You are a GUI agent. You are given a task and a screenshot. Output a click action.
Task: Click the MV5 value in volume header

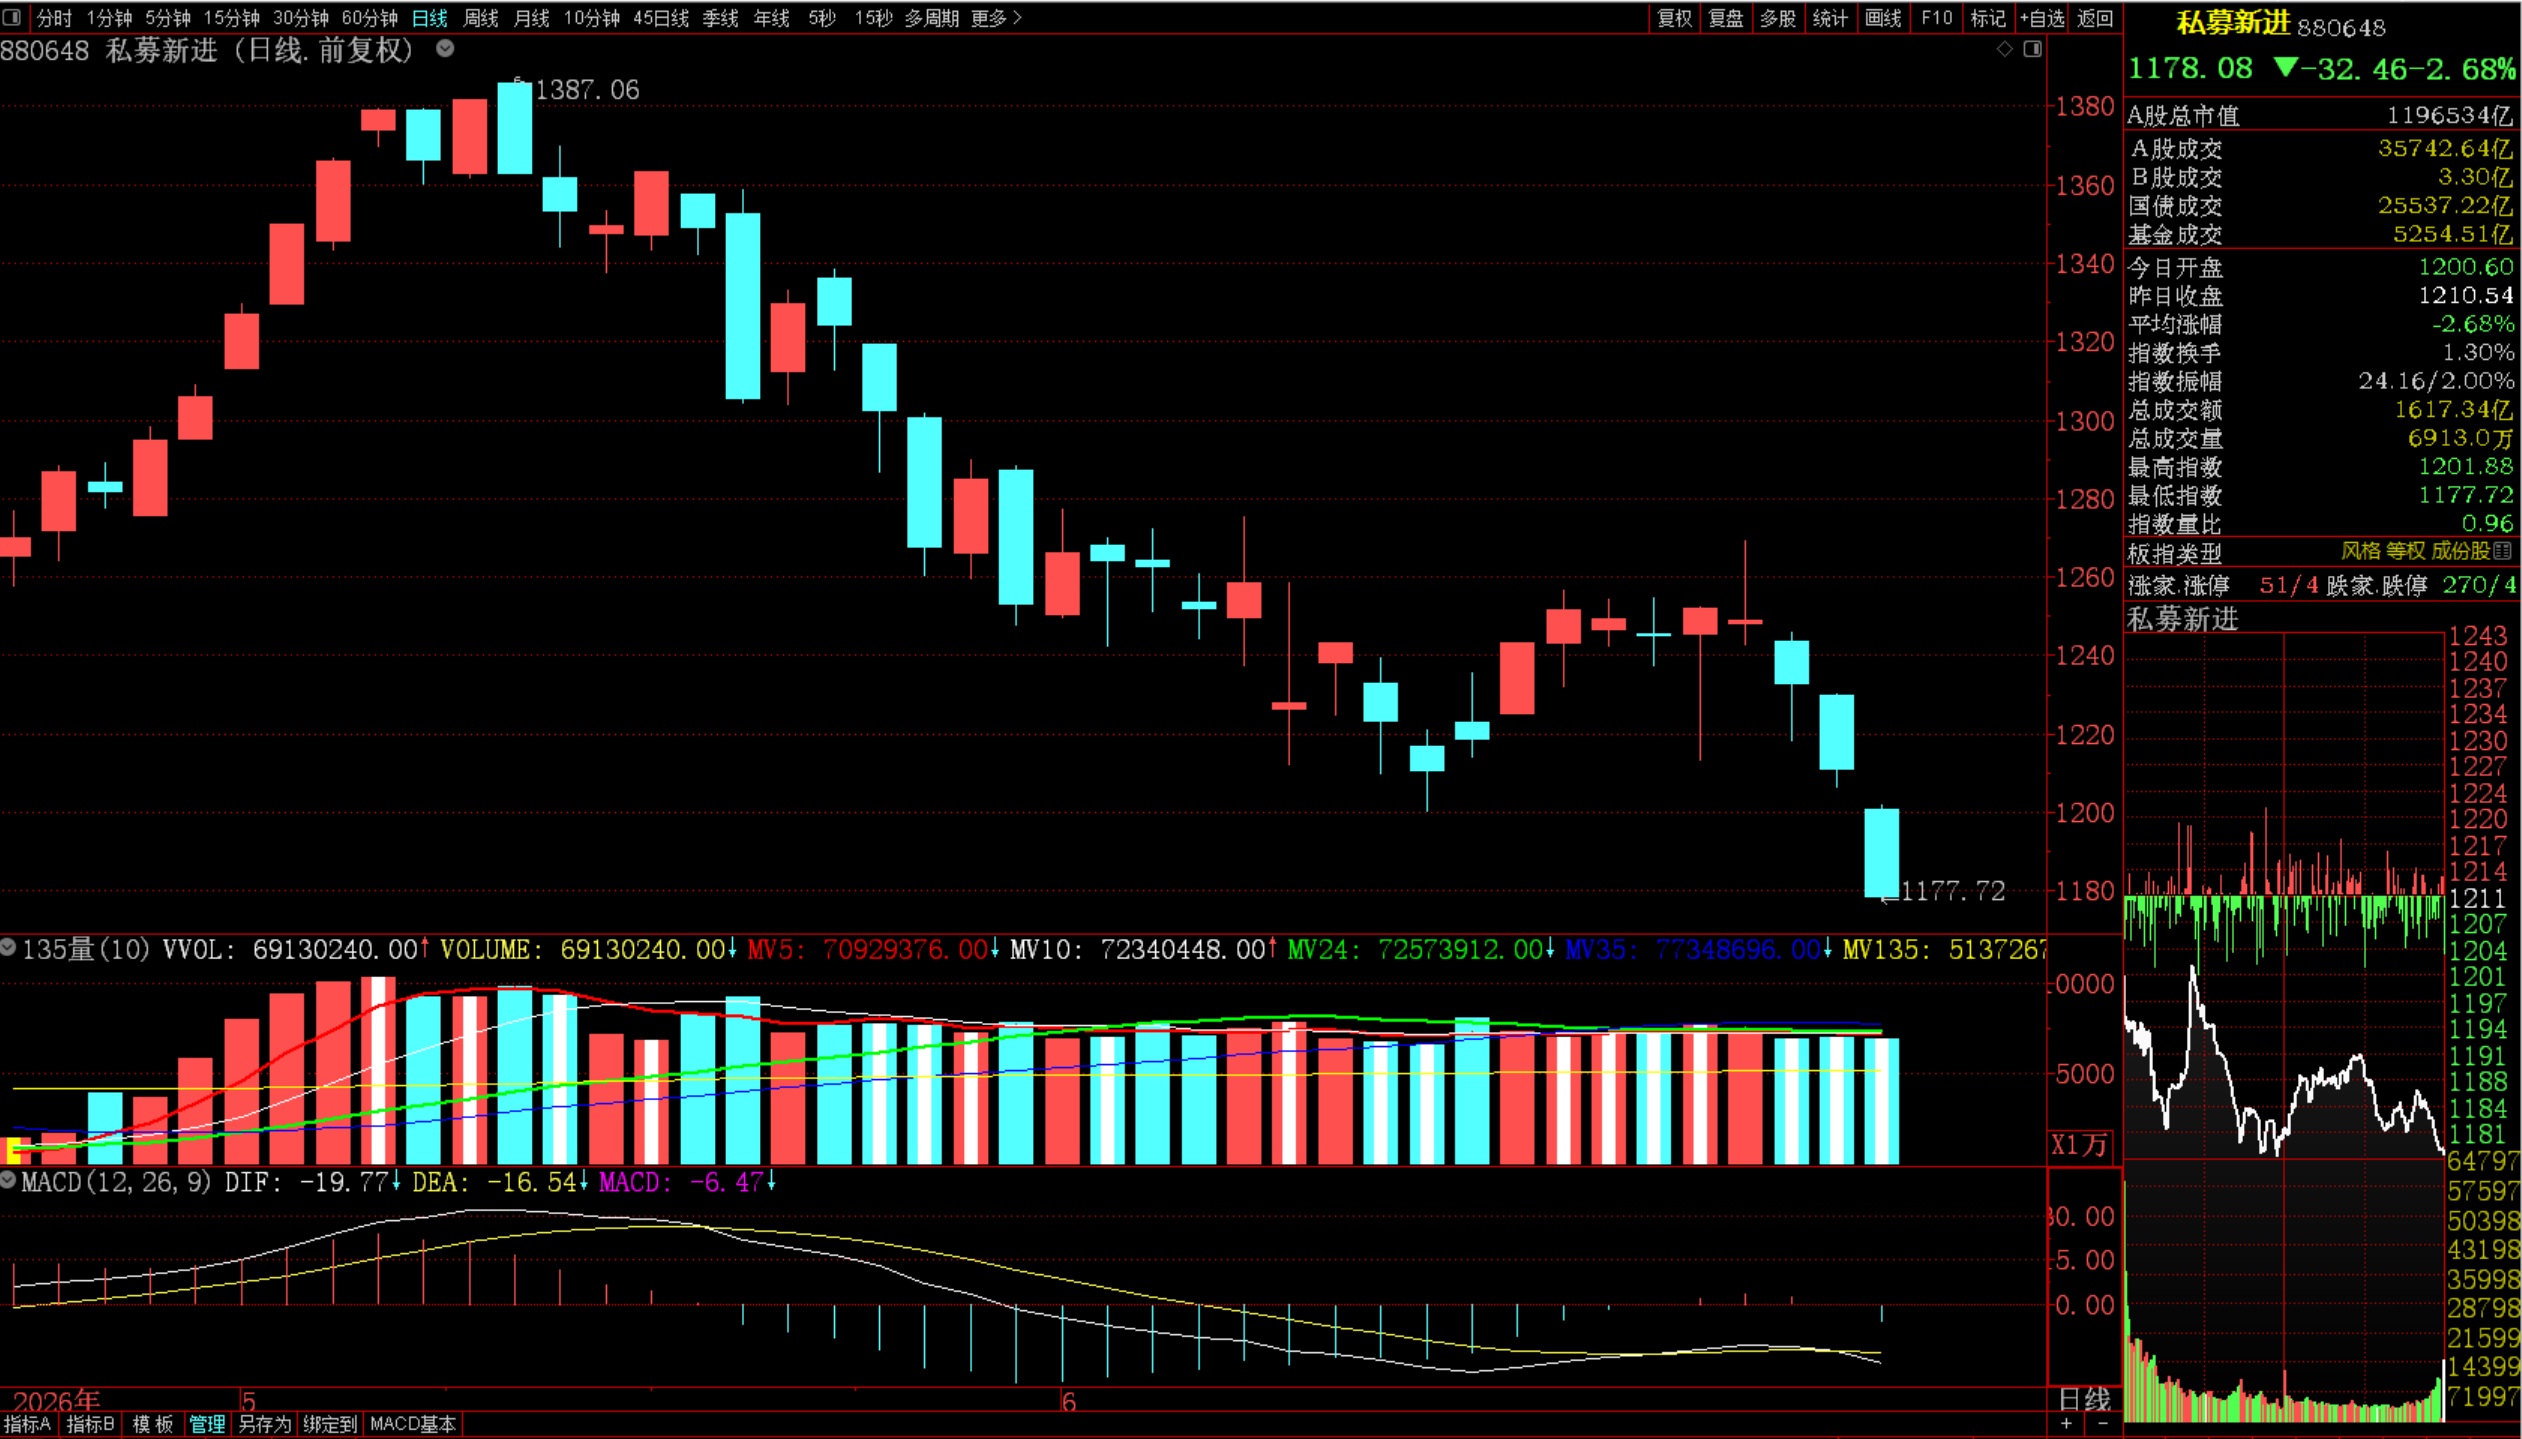(905, 950)
